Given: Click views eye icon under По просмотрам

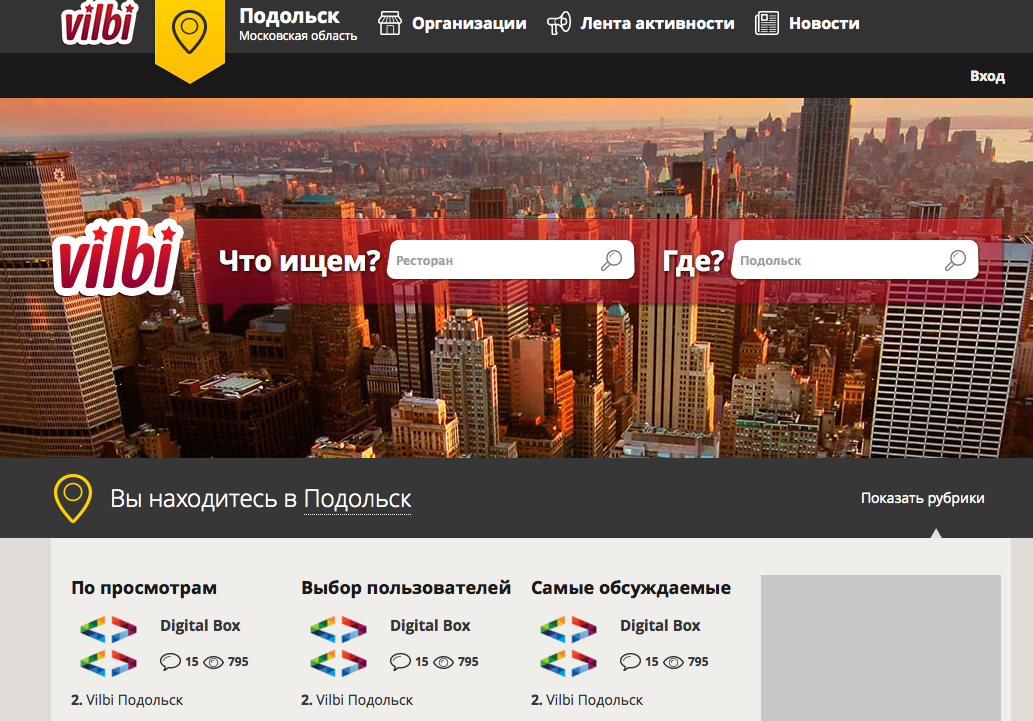Looking at the screenshot, I should (213, 662).
